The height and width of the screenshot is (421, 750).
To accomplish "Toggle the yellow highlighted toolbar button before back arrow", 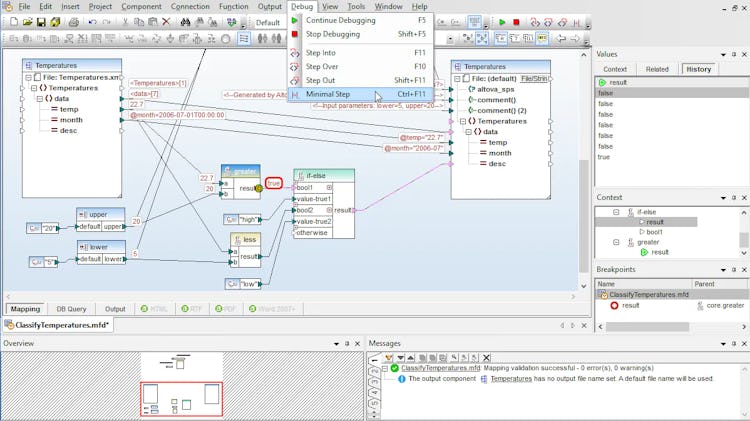I will point(542,39).
